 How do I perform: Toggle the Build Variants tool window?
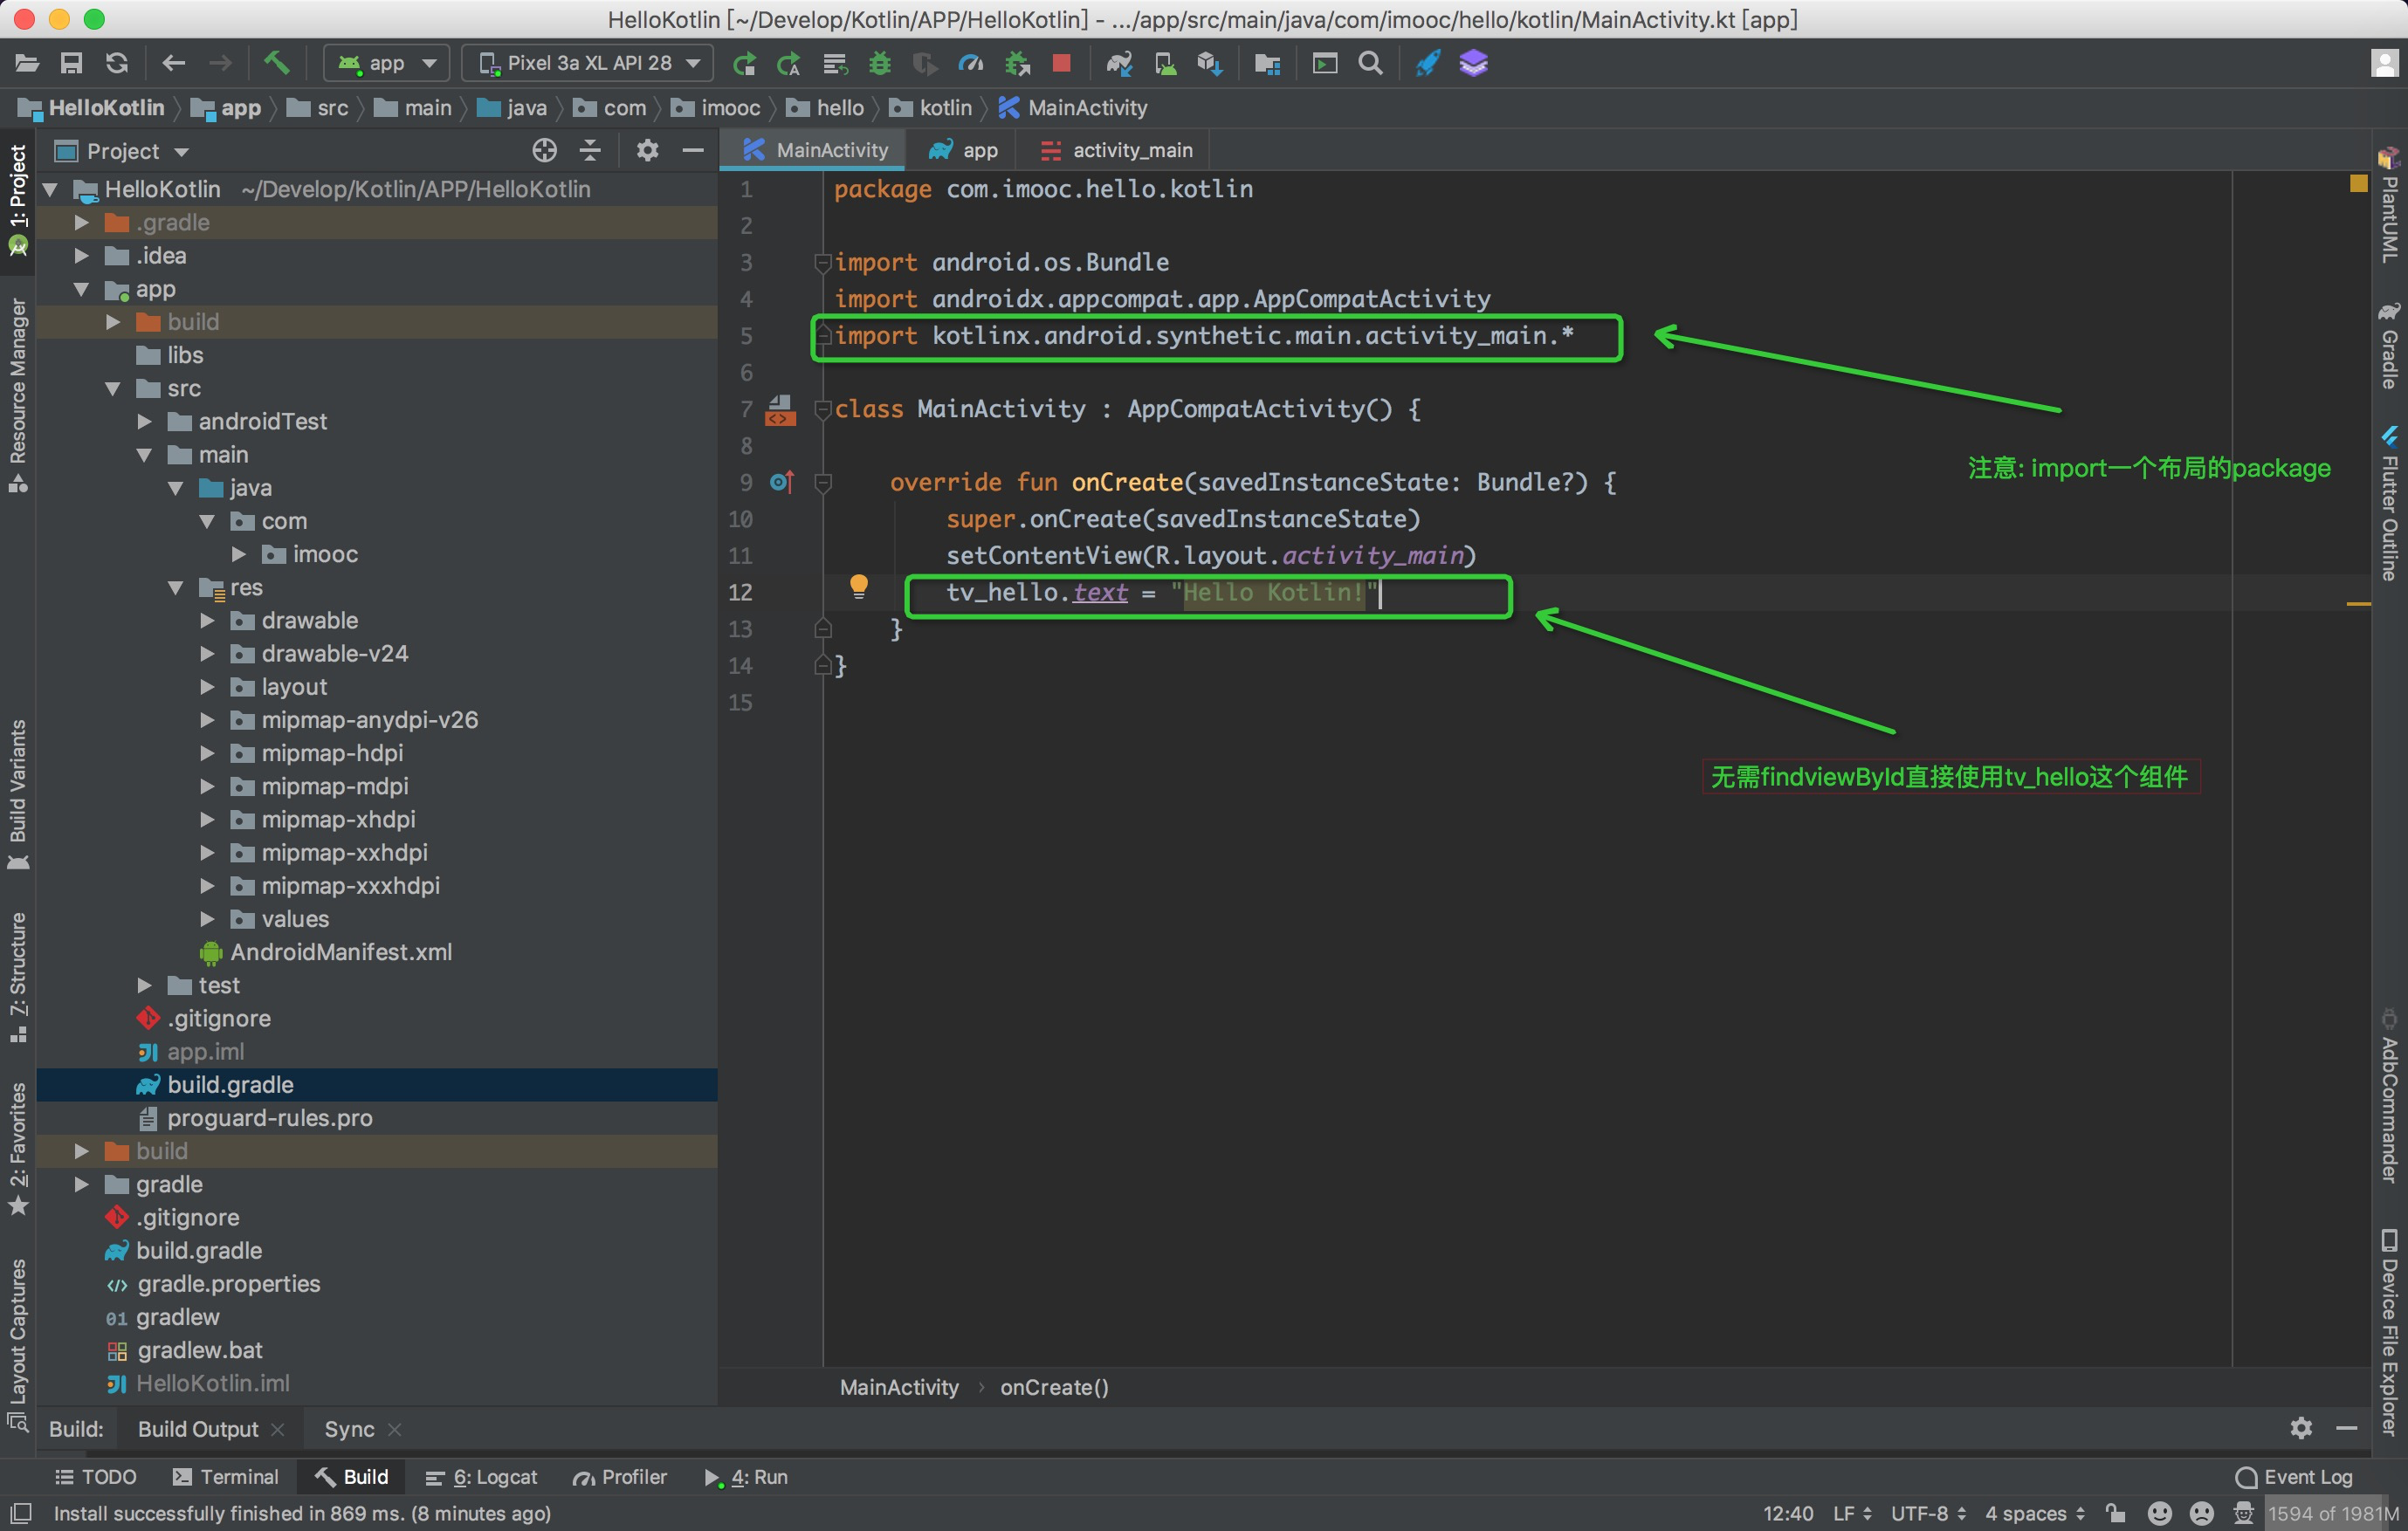click(18, 795)
